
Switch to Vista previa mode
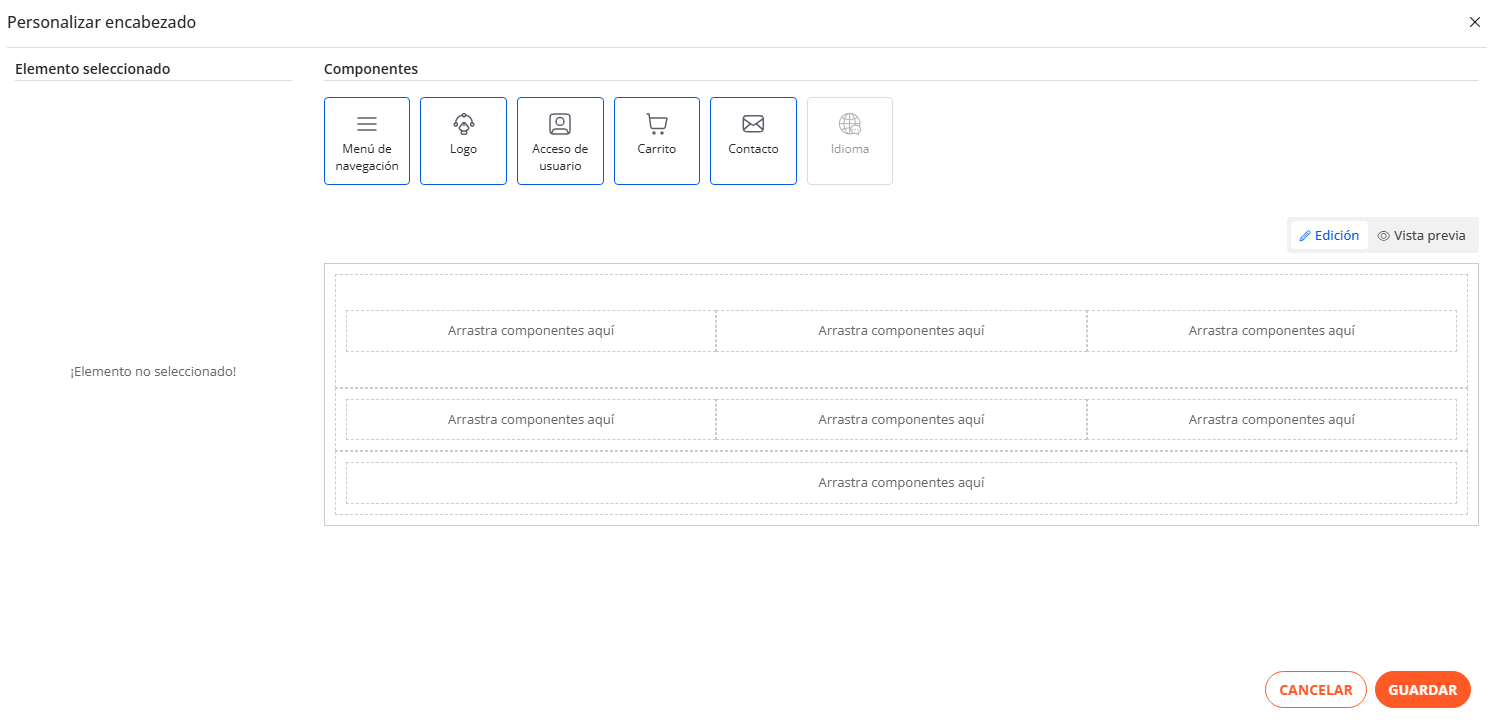(1421, 236)
